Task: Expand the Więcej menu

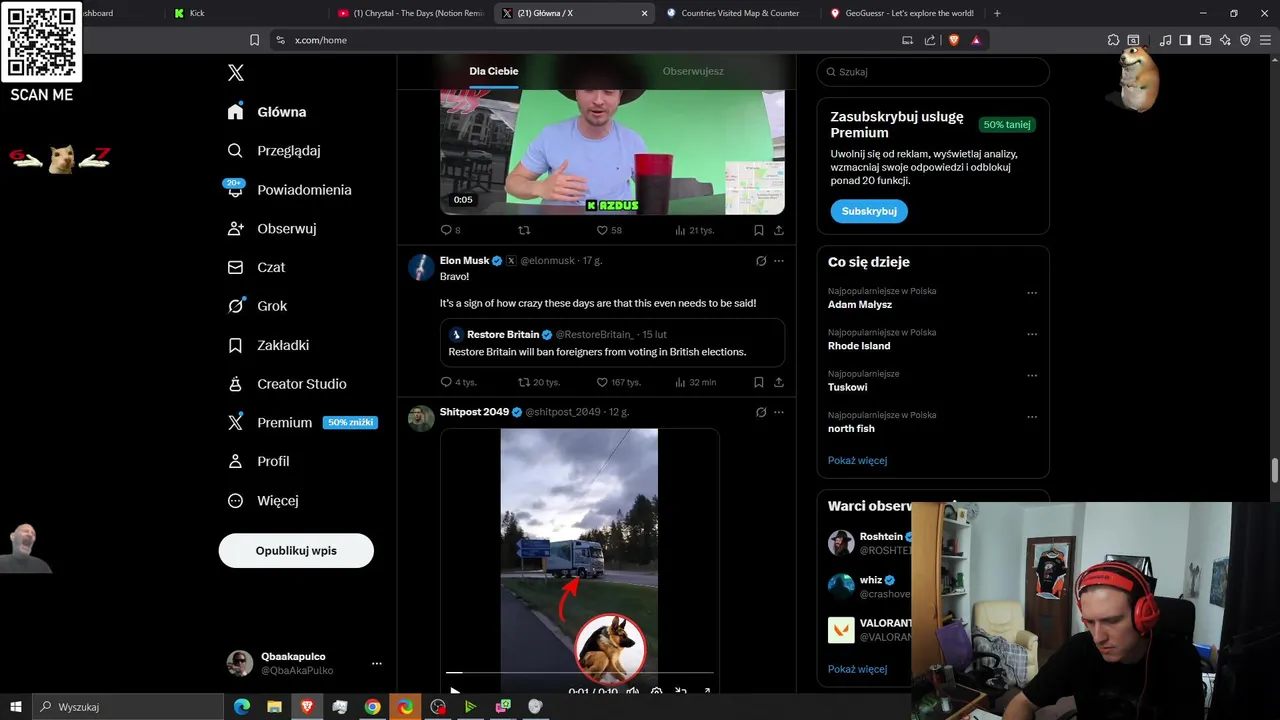Action: pos(263,501)
